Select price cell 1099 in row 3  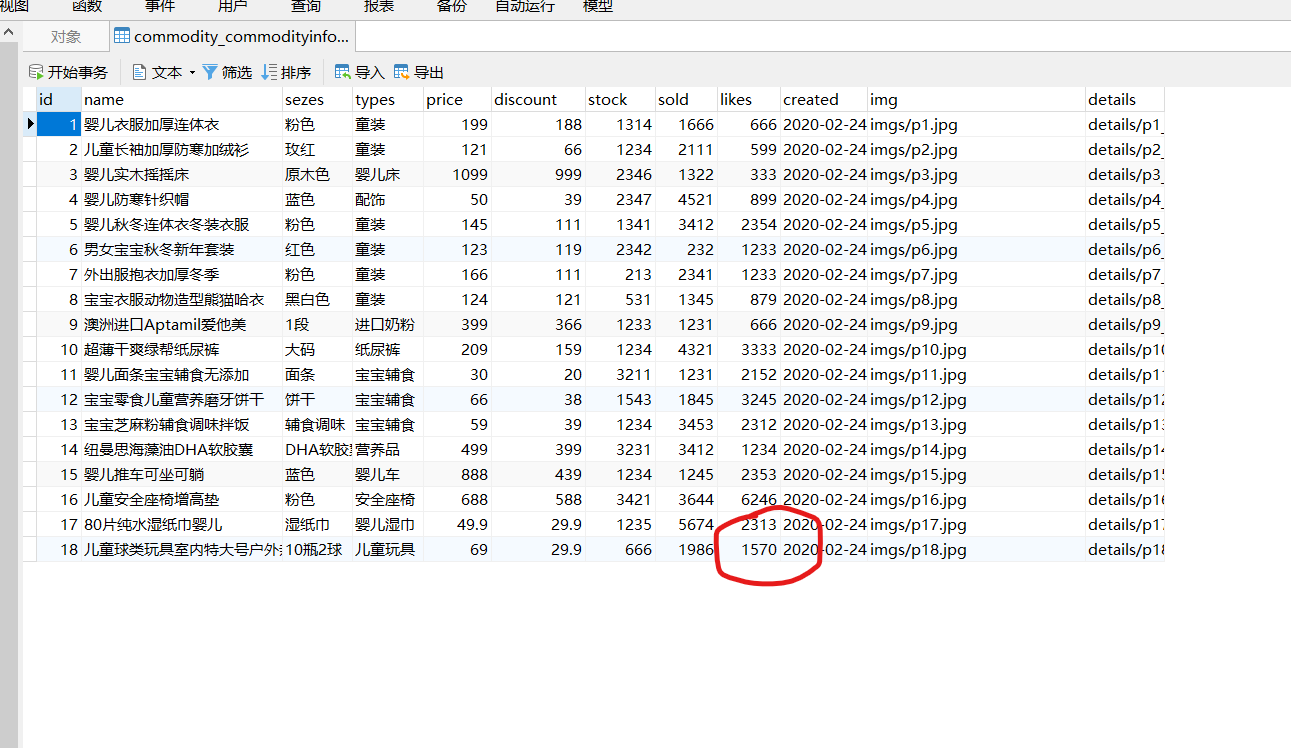point(457,174)
